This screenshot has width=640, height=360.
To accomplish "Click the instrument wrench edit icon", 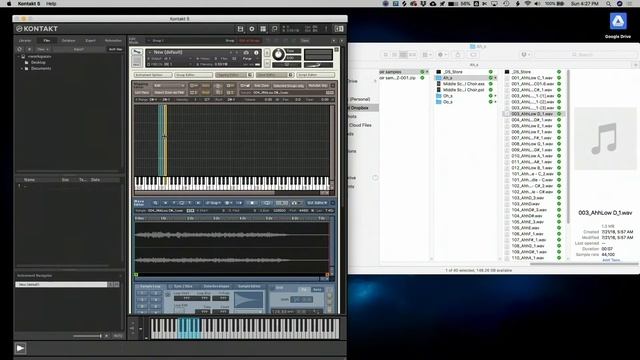I will pyautogui.click(x=137, y=52).
